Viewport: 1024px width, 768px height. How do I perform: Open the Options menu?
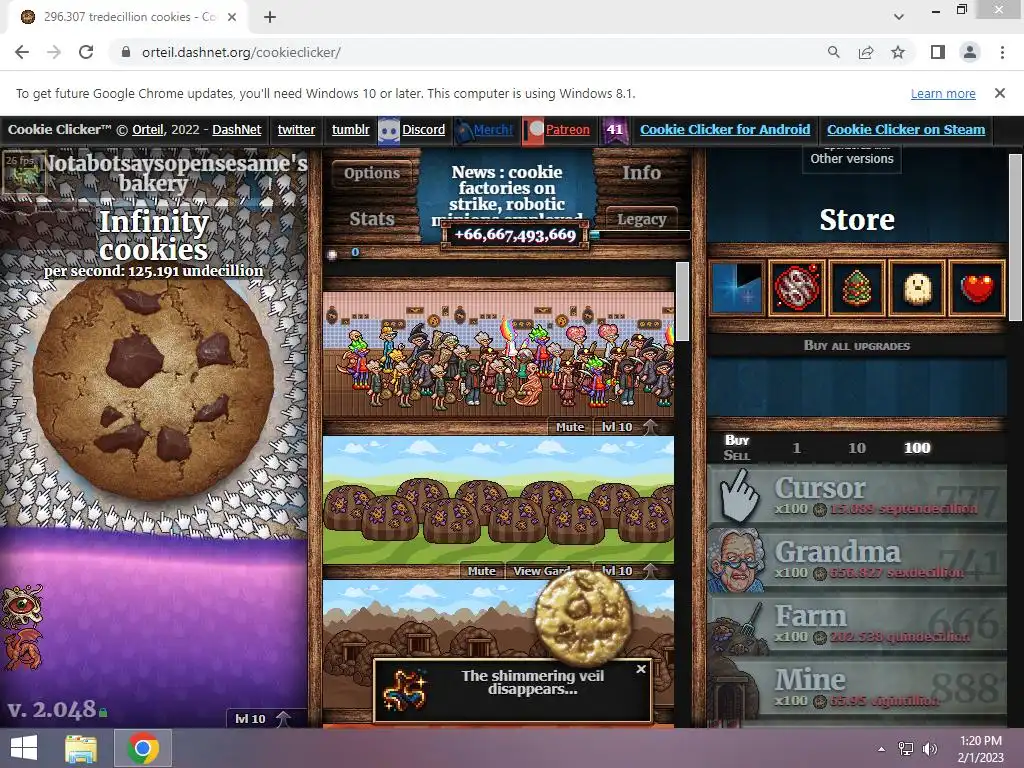[x=372, y=173]
